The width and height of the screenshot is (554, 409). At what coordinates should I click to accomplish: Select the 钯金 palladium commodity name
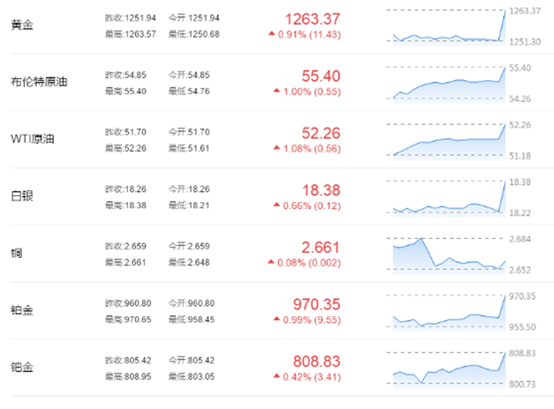coord(22,367)
